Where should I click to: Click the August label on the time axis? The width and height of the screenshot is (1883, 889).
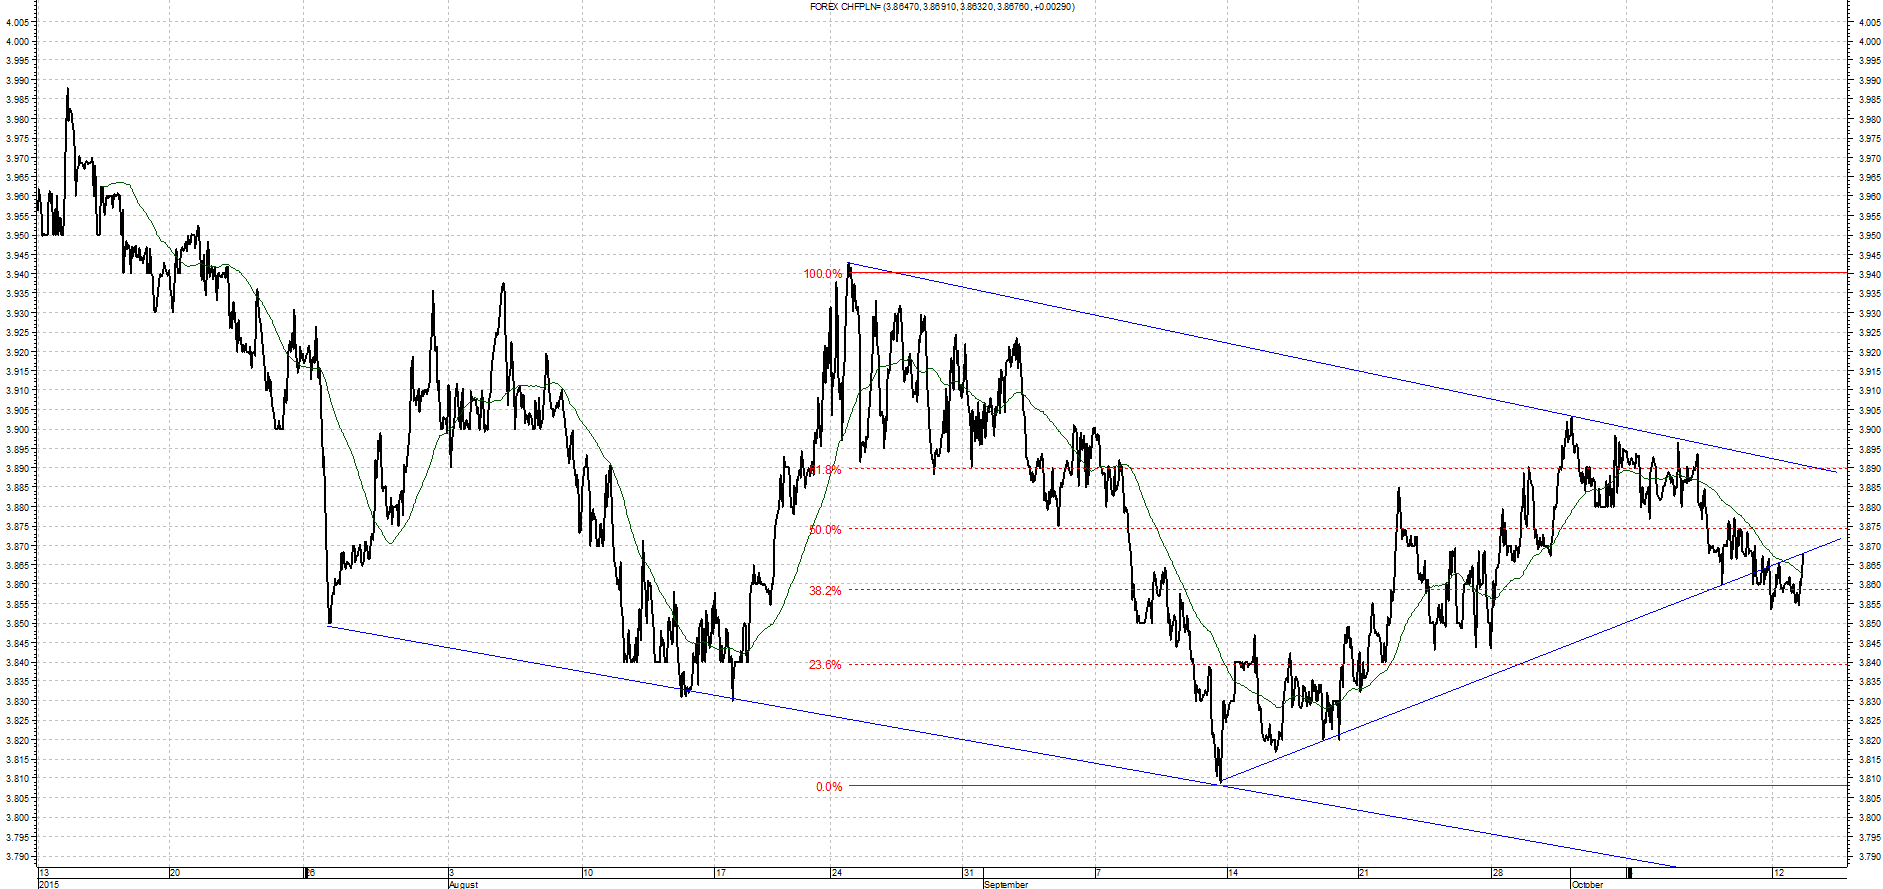pos(463,884)
